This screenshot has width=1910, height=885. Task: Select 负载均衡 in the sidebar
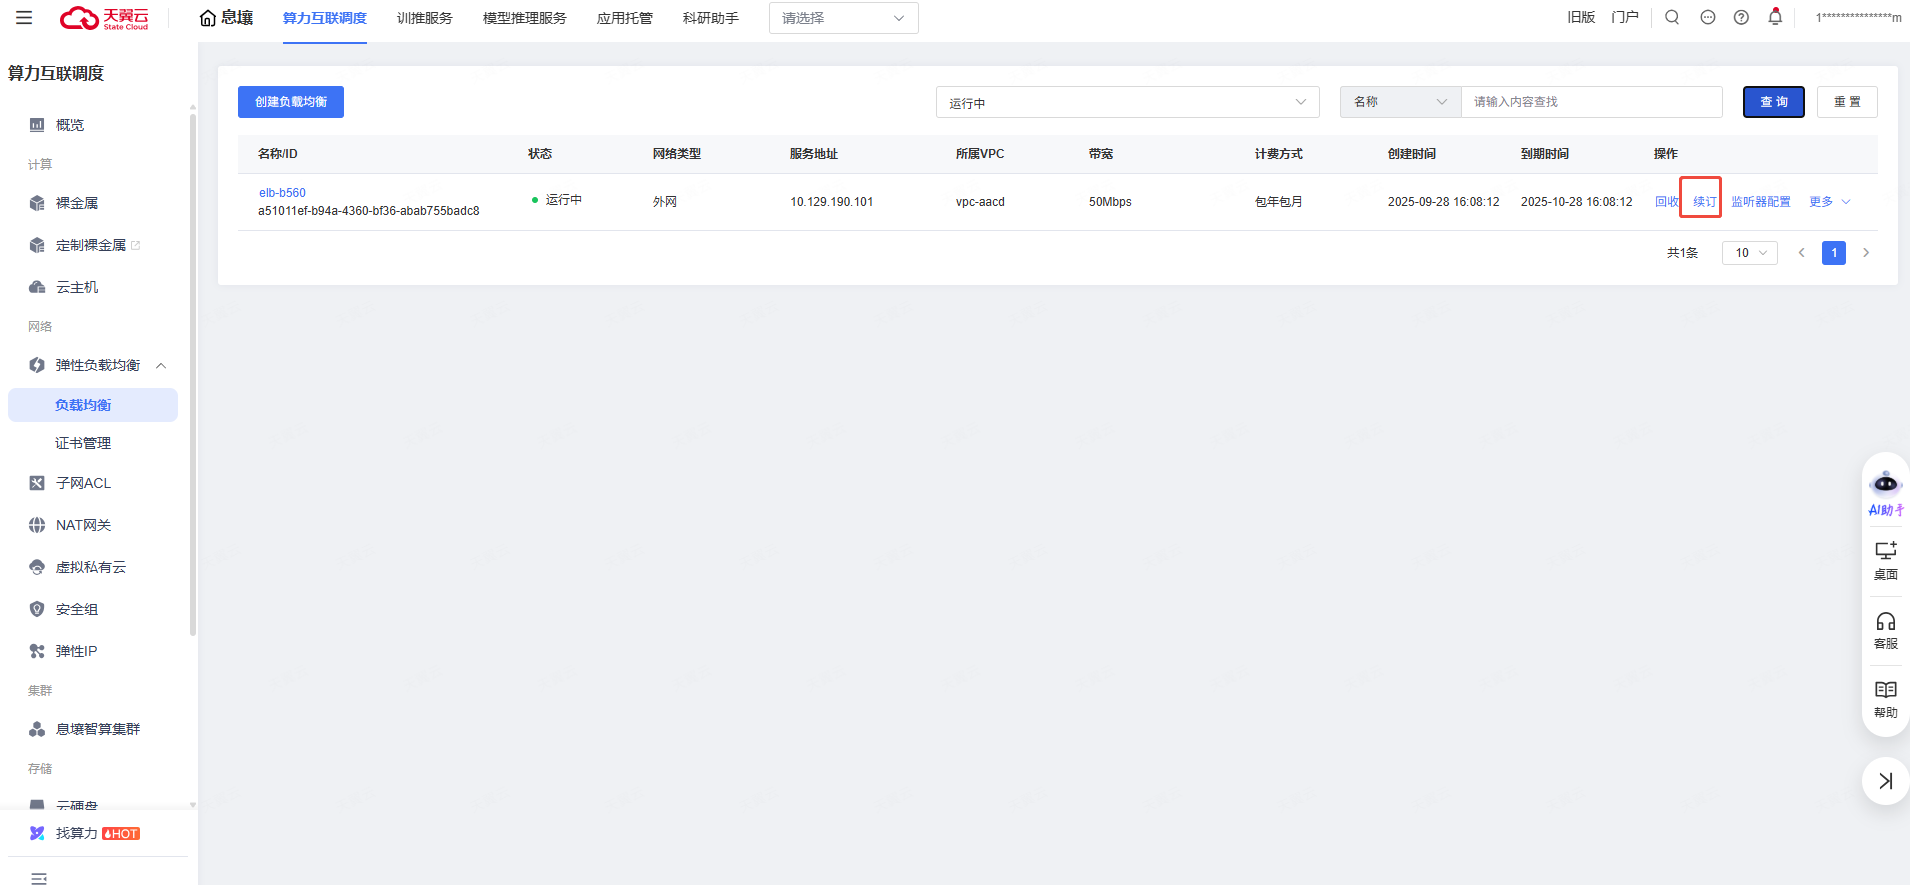tap(93, 405)
